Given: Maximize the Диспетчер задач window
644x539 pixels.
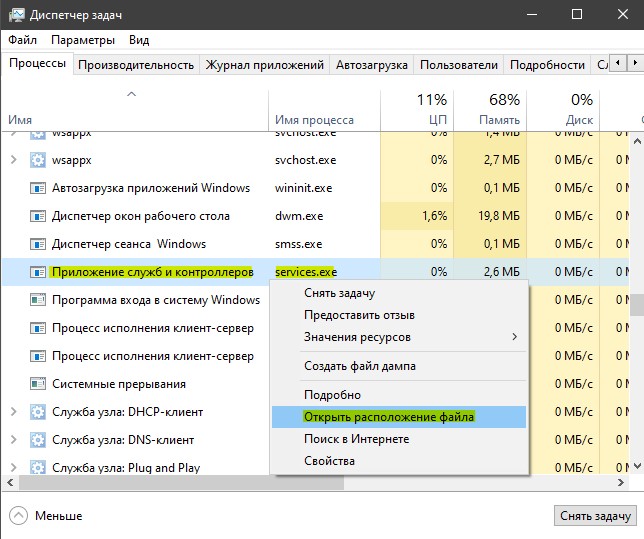Looking at the screenshot, I should (x=577, y=15).
